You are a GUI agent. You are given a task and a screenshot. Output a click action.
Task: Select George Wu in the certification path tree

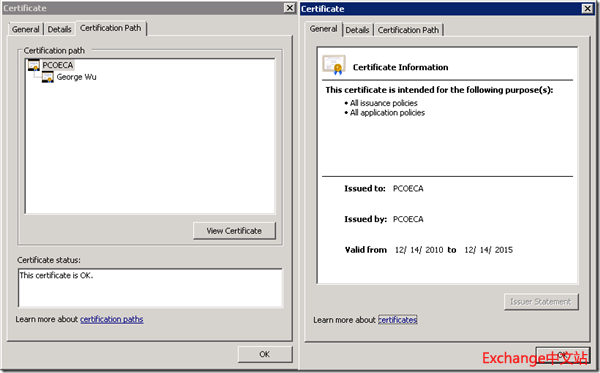coord(77,77)
